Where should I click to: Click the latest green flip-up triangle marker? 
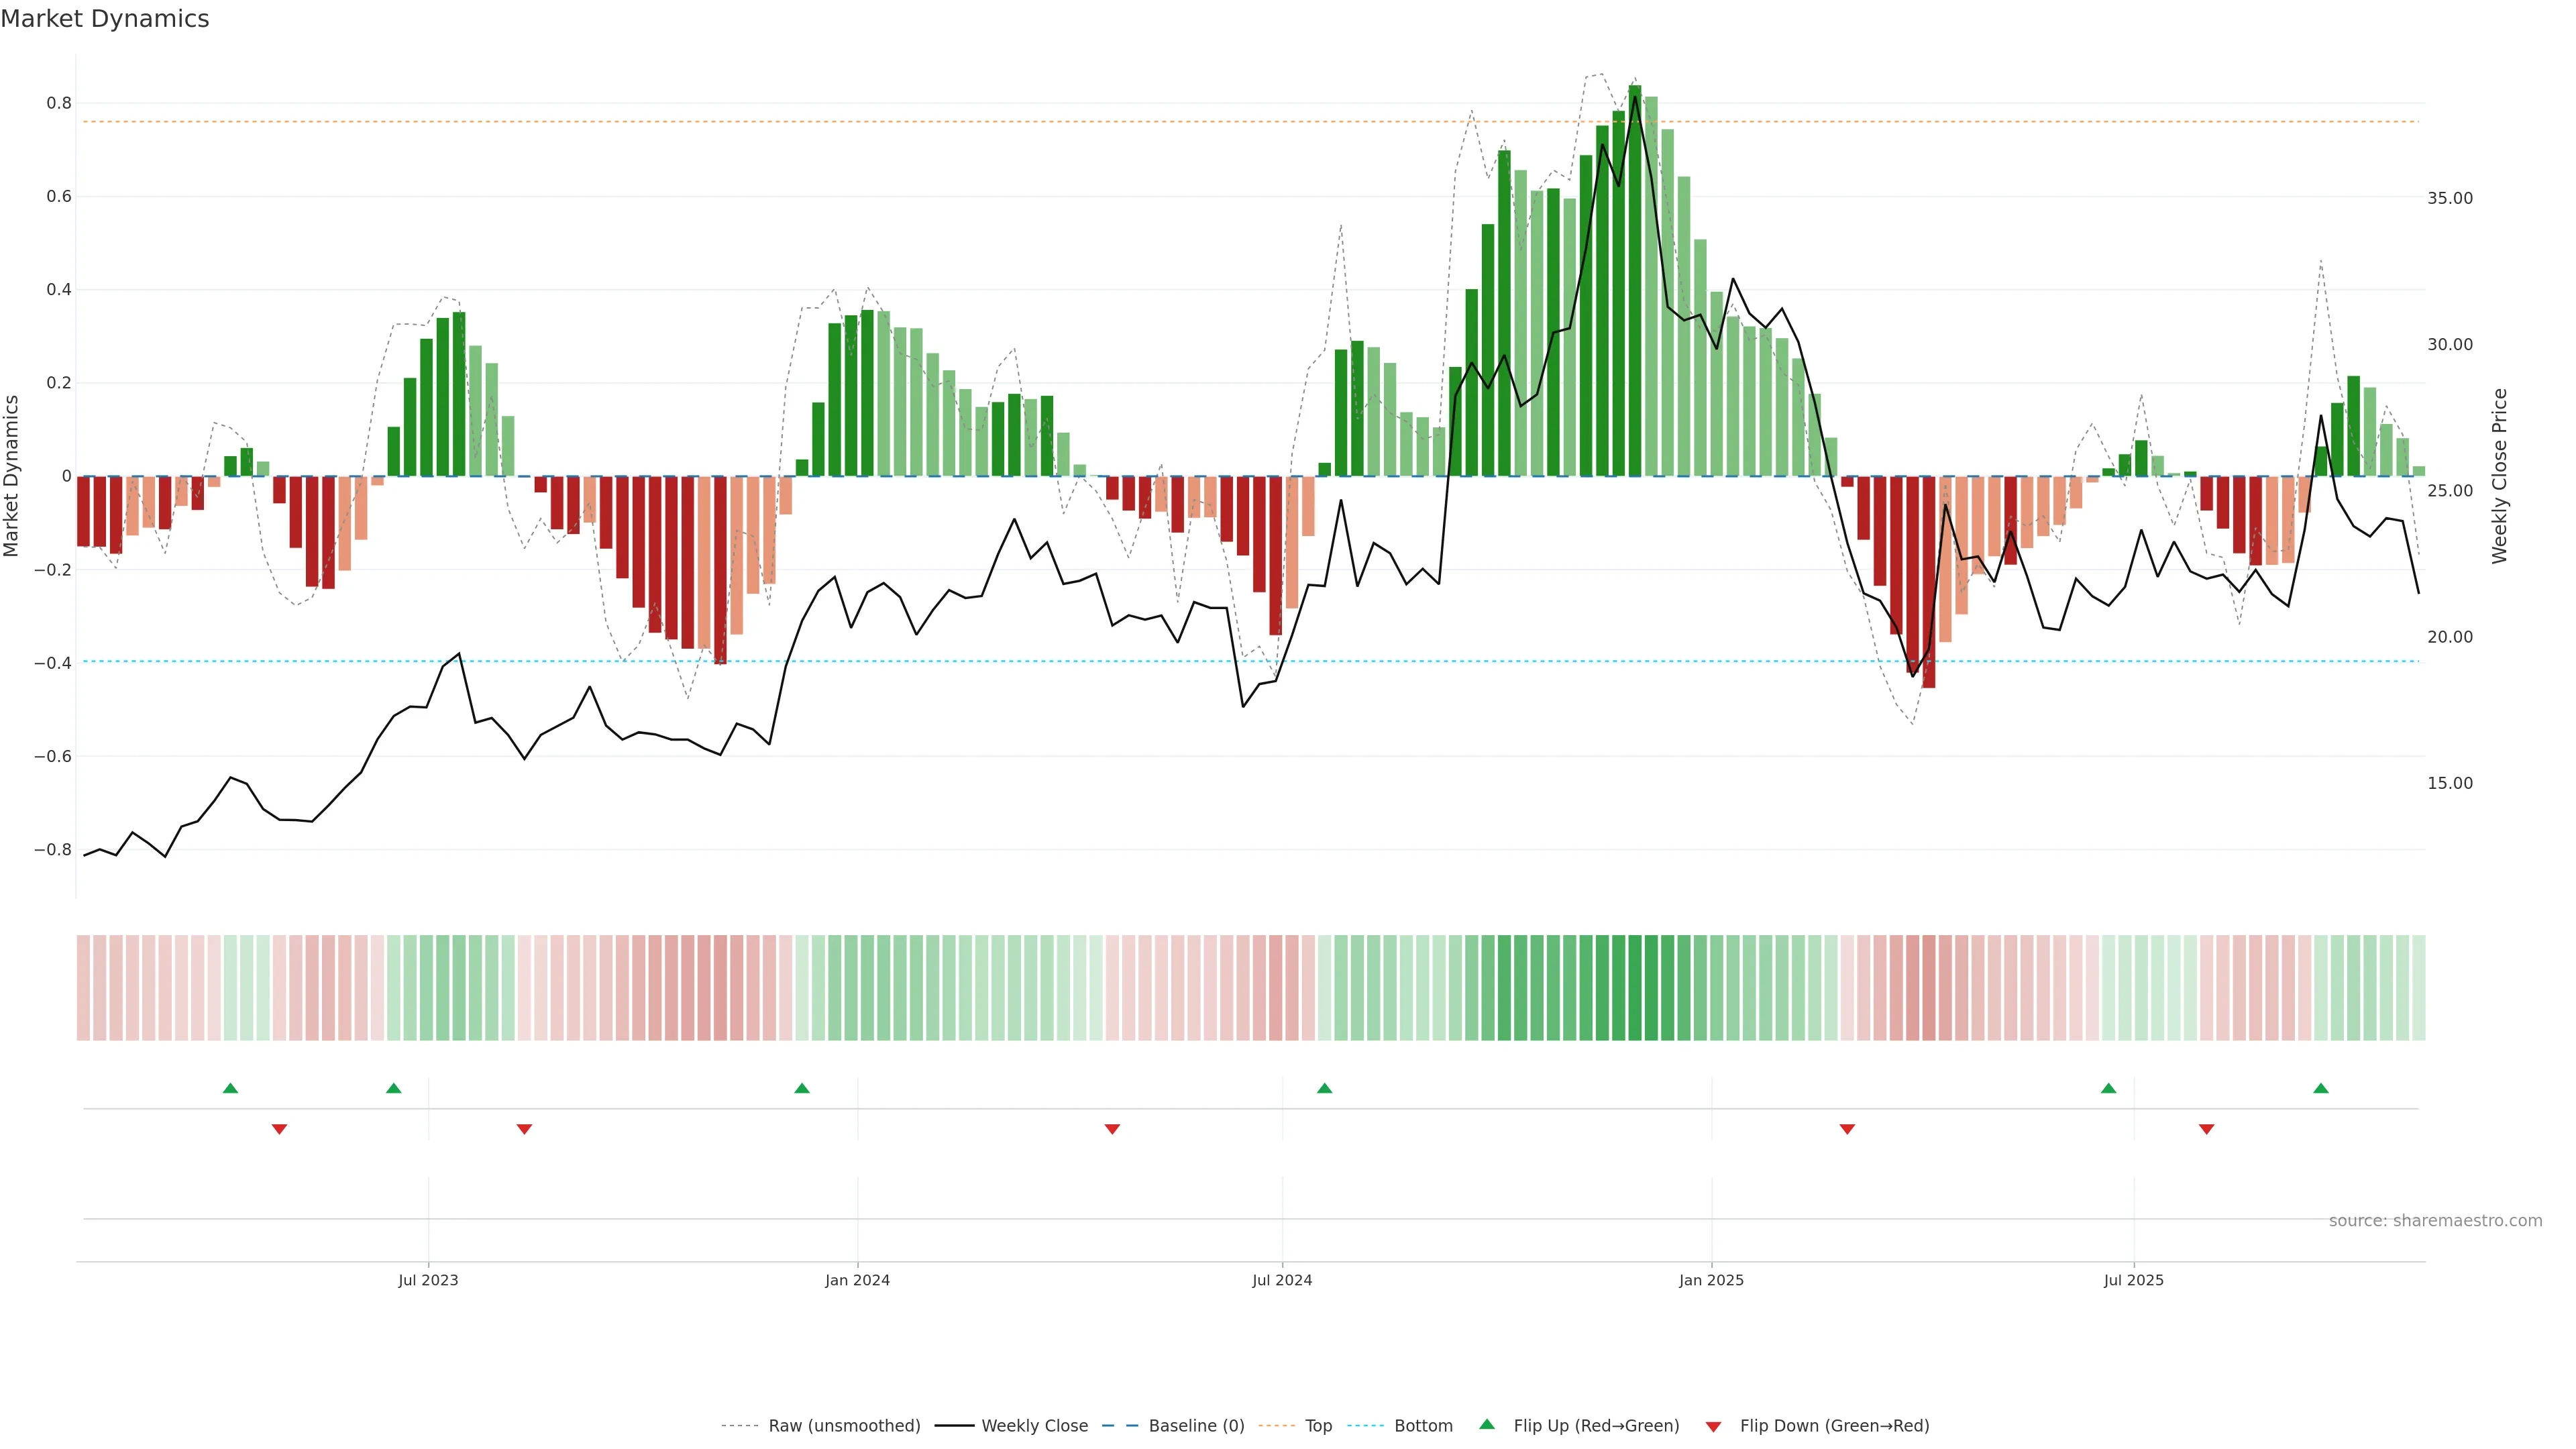2321,1088
